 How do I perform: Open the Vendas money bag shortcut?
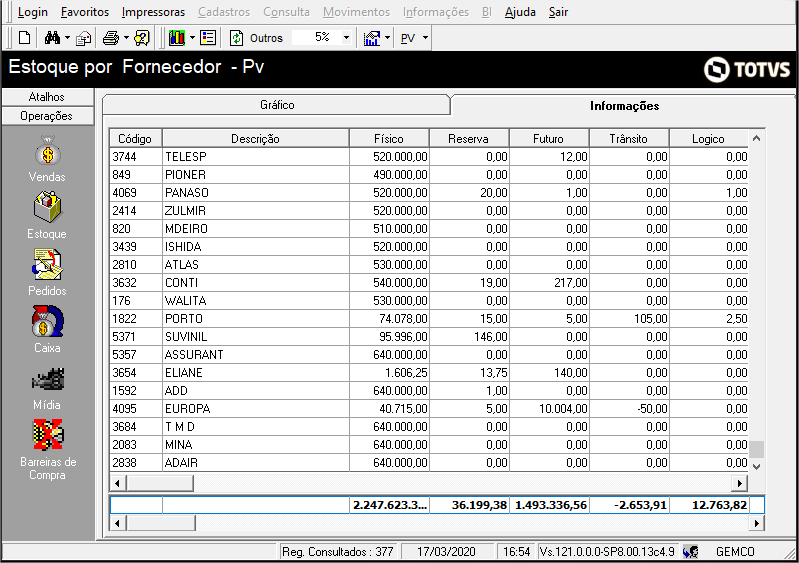point(47,151)
